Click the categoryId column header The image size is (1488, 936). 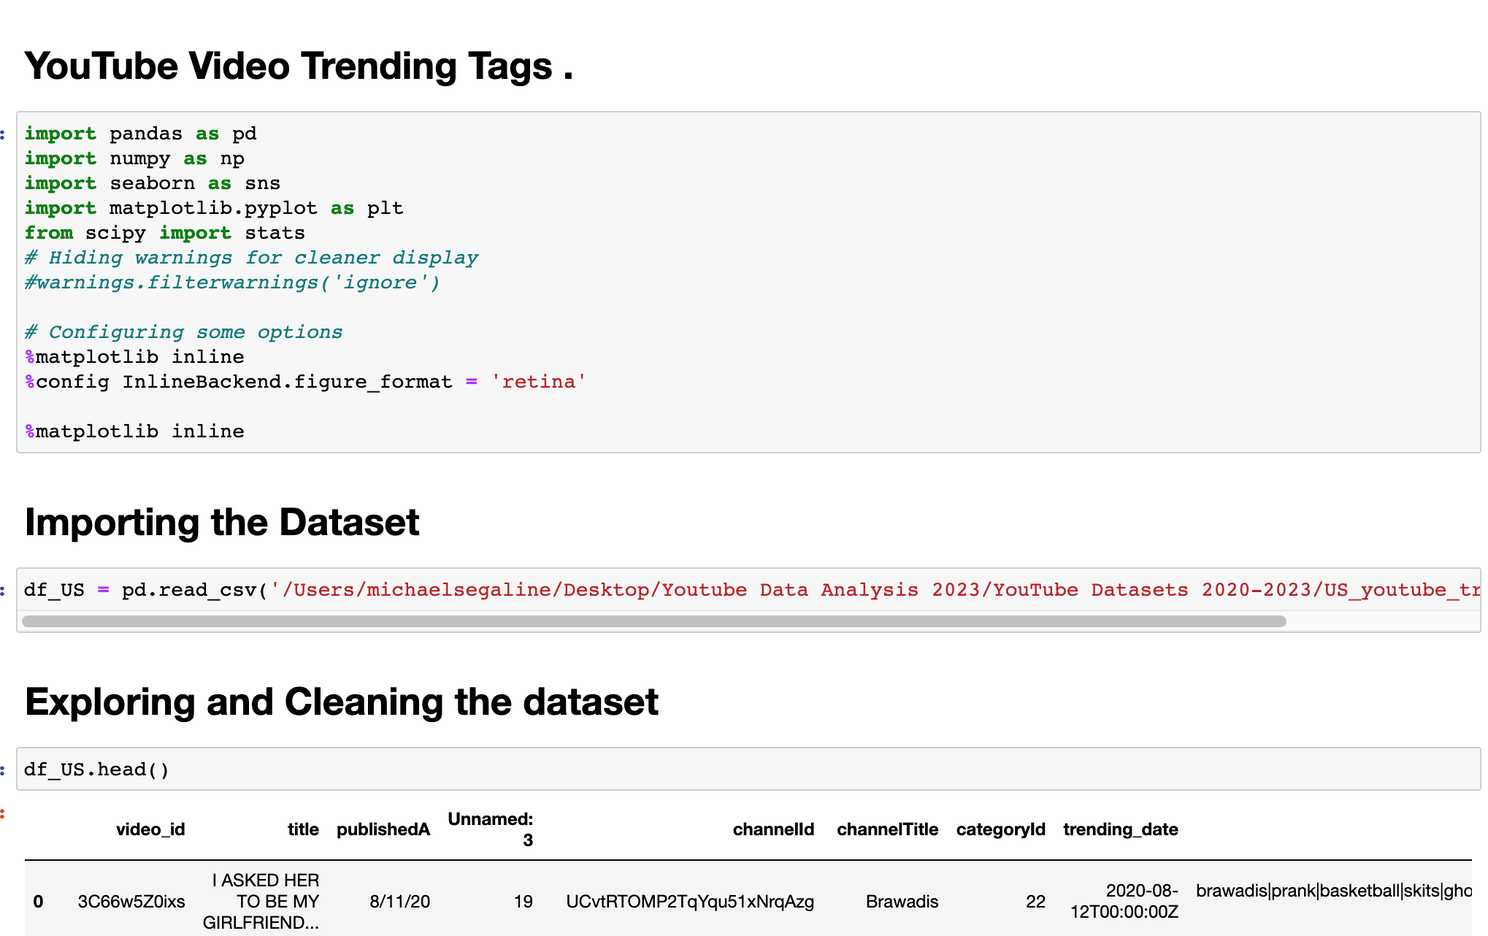tap(1000, 829)
